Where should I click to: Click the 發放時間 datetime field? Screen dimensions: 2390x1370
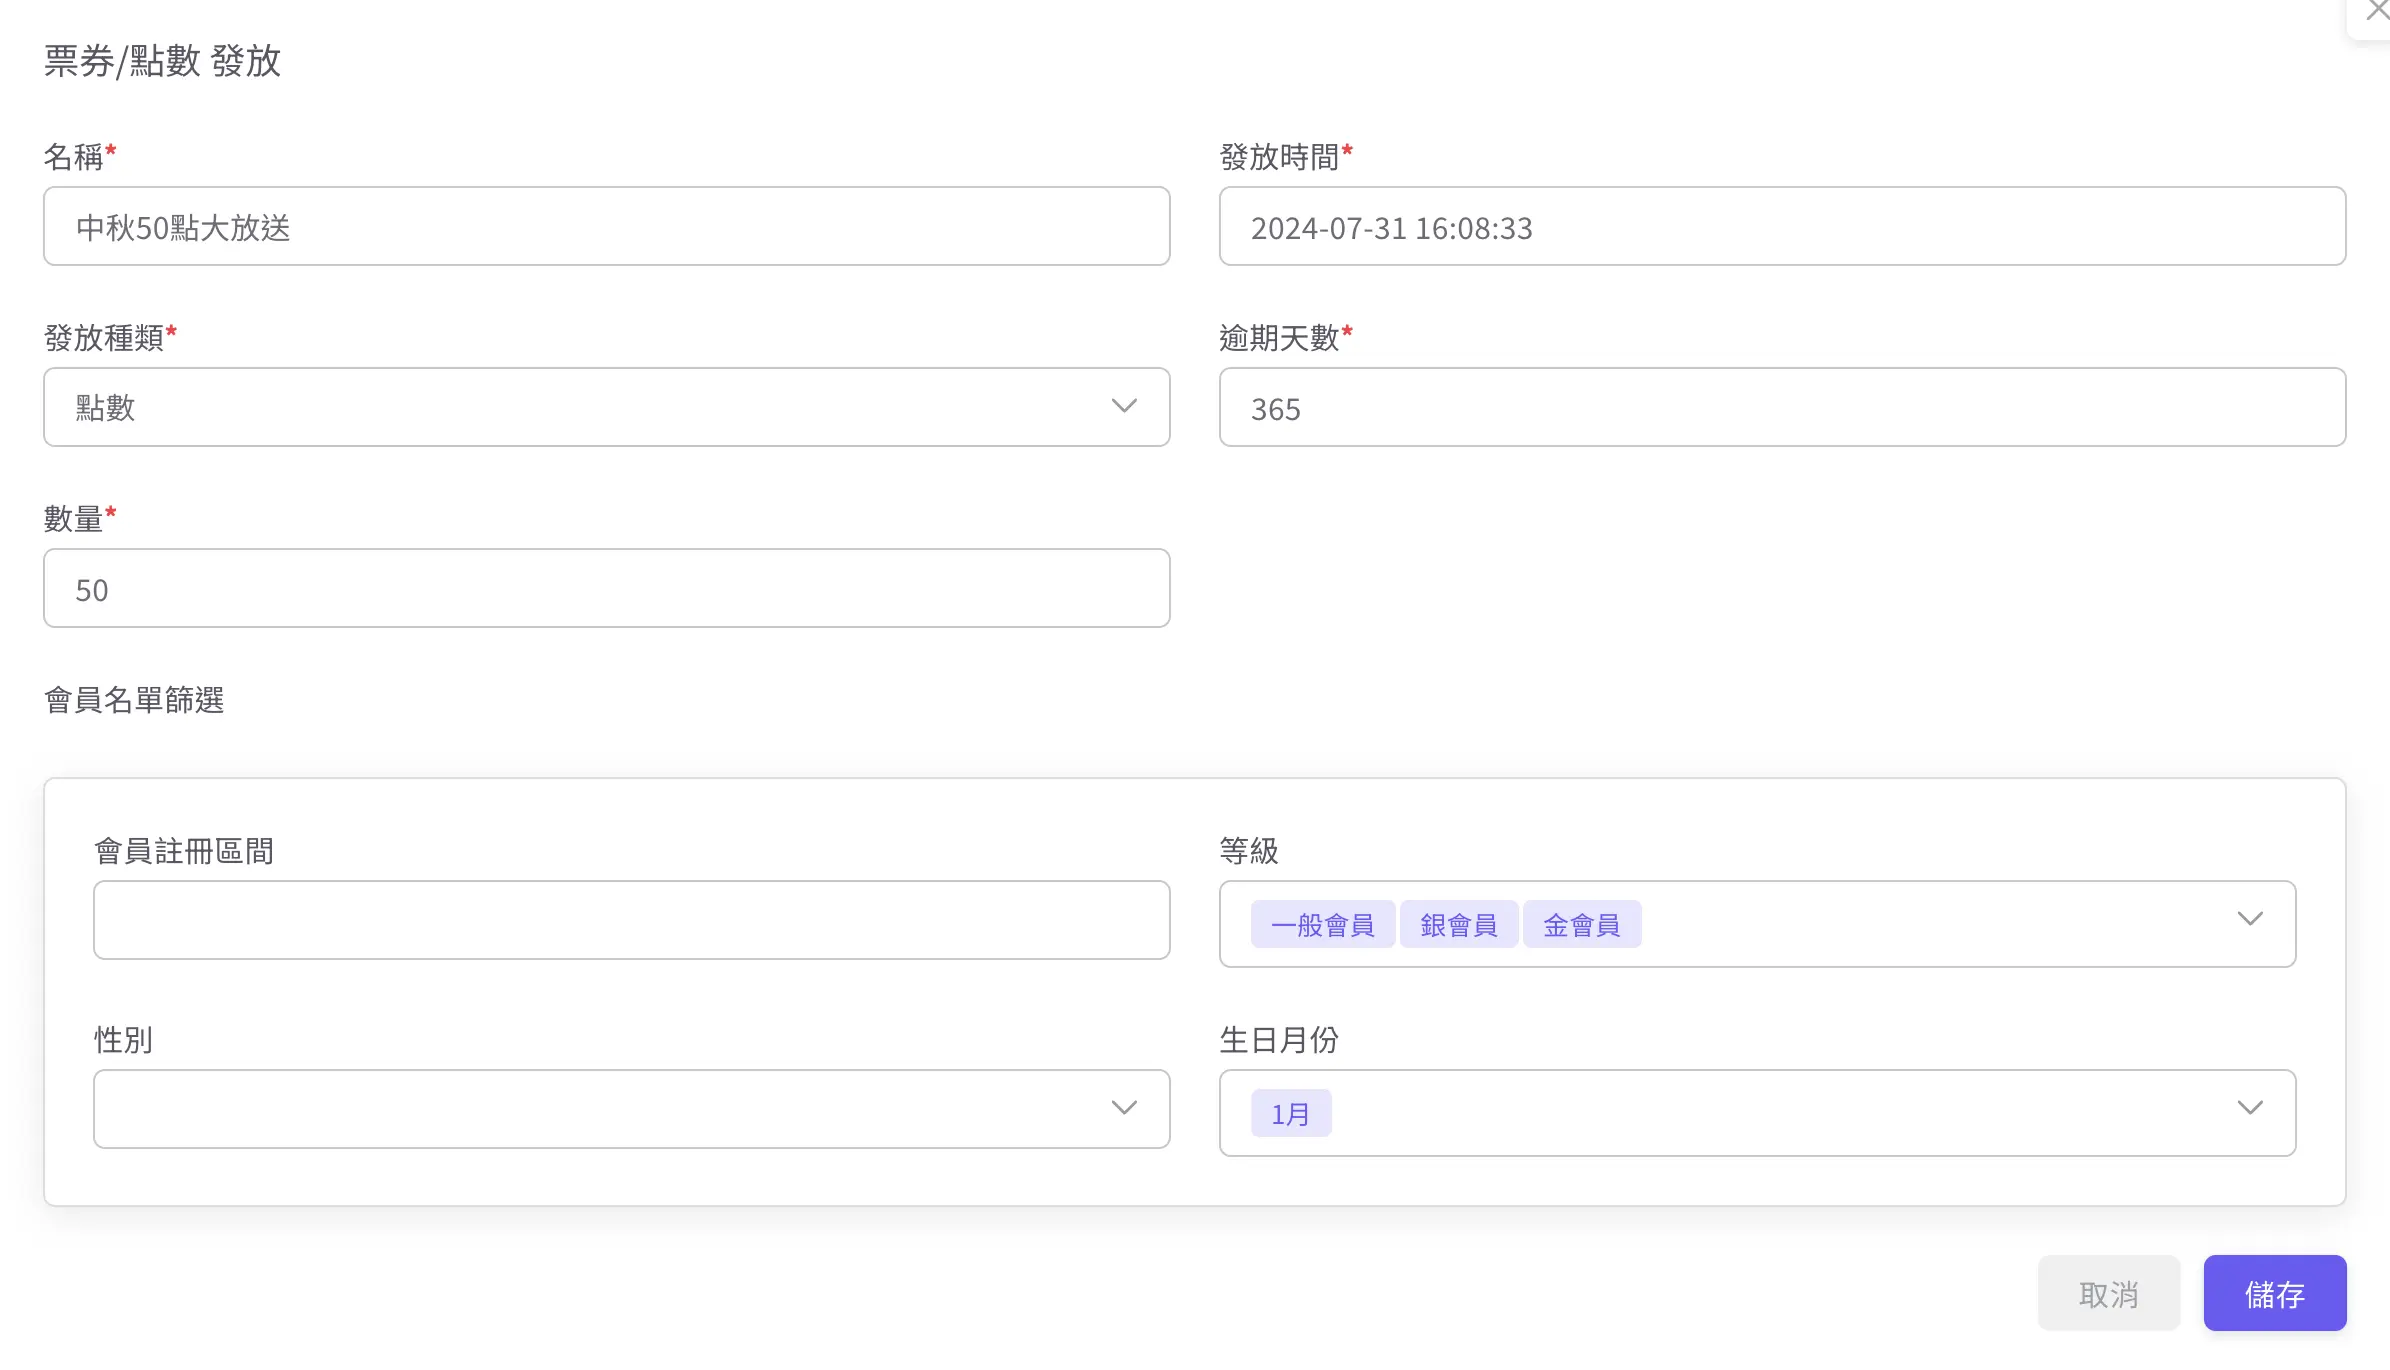point(1781,227)
